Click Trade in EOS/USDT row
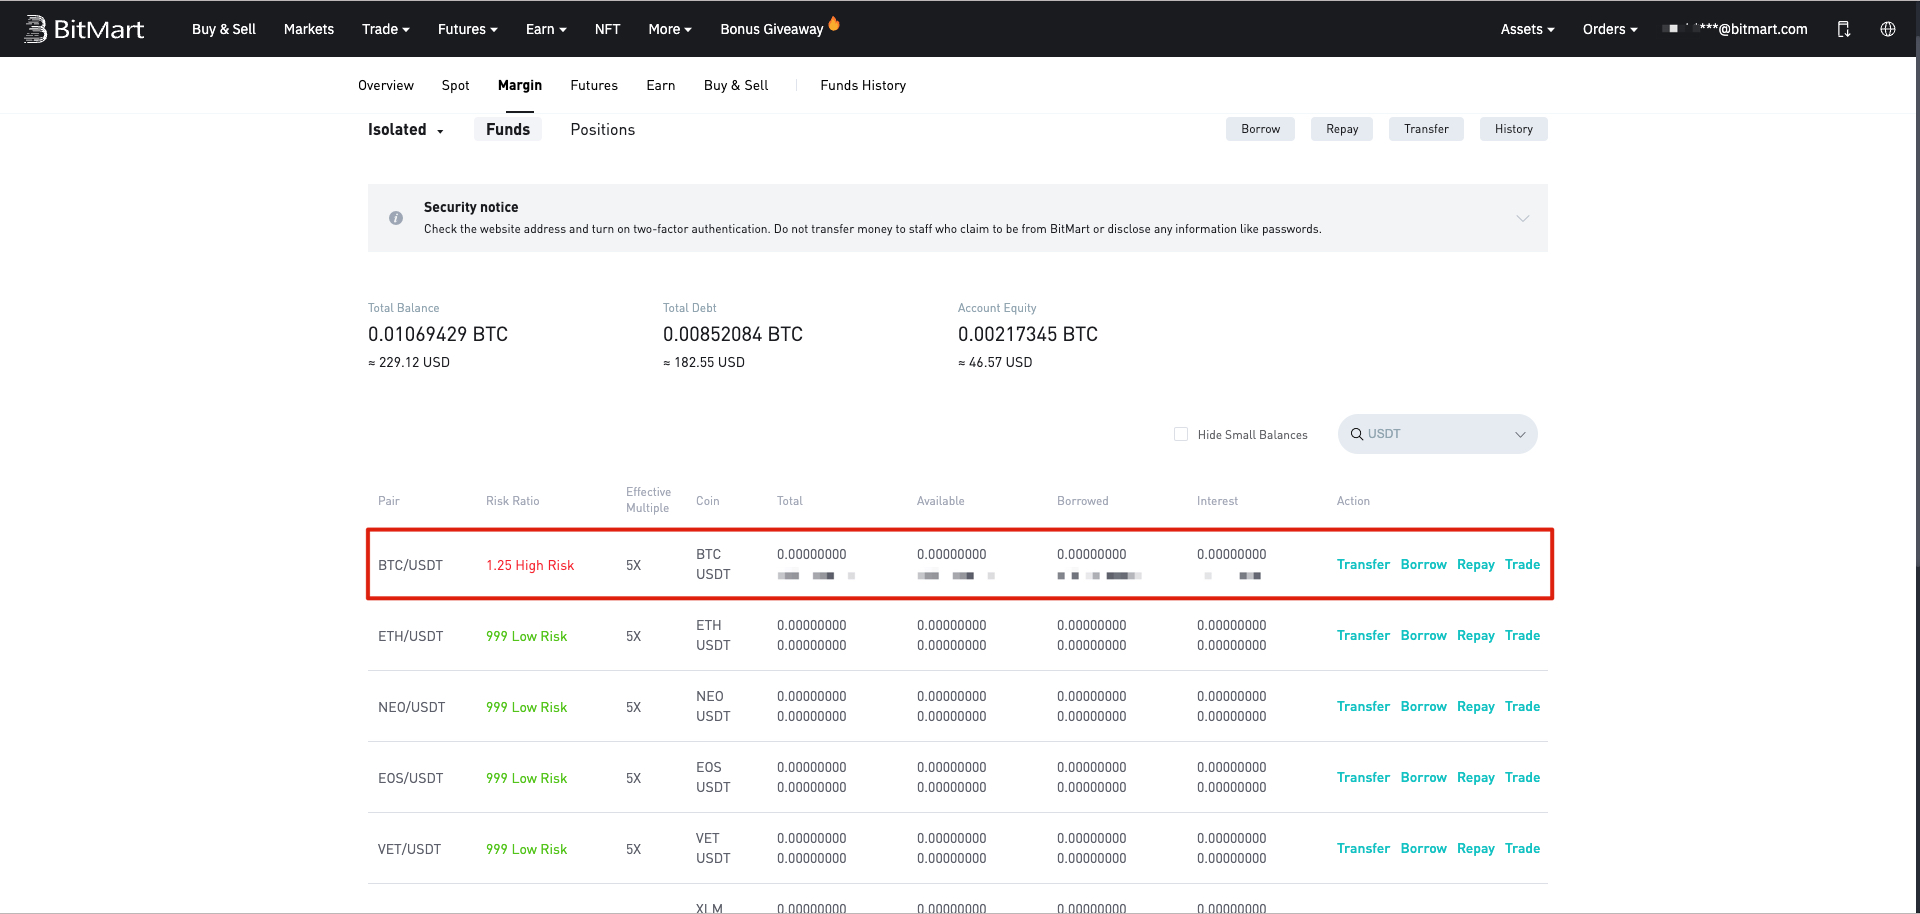 tap(1523, 778)
